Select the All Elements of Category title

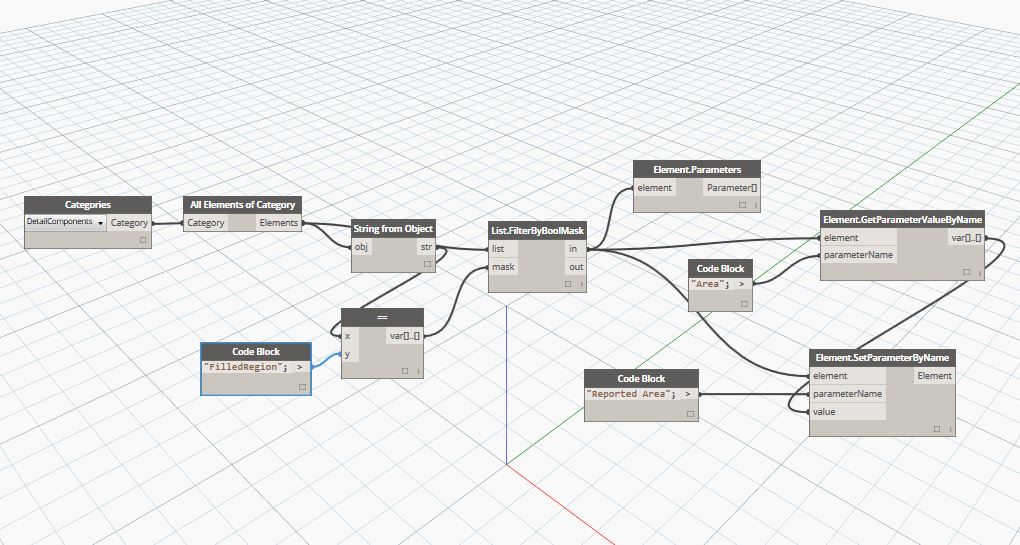[x=243, y=205]
